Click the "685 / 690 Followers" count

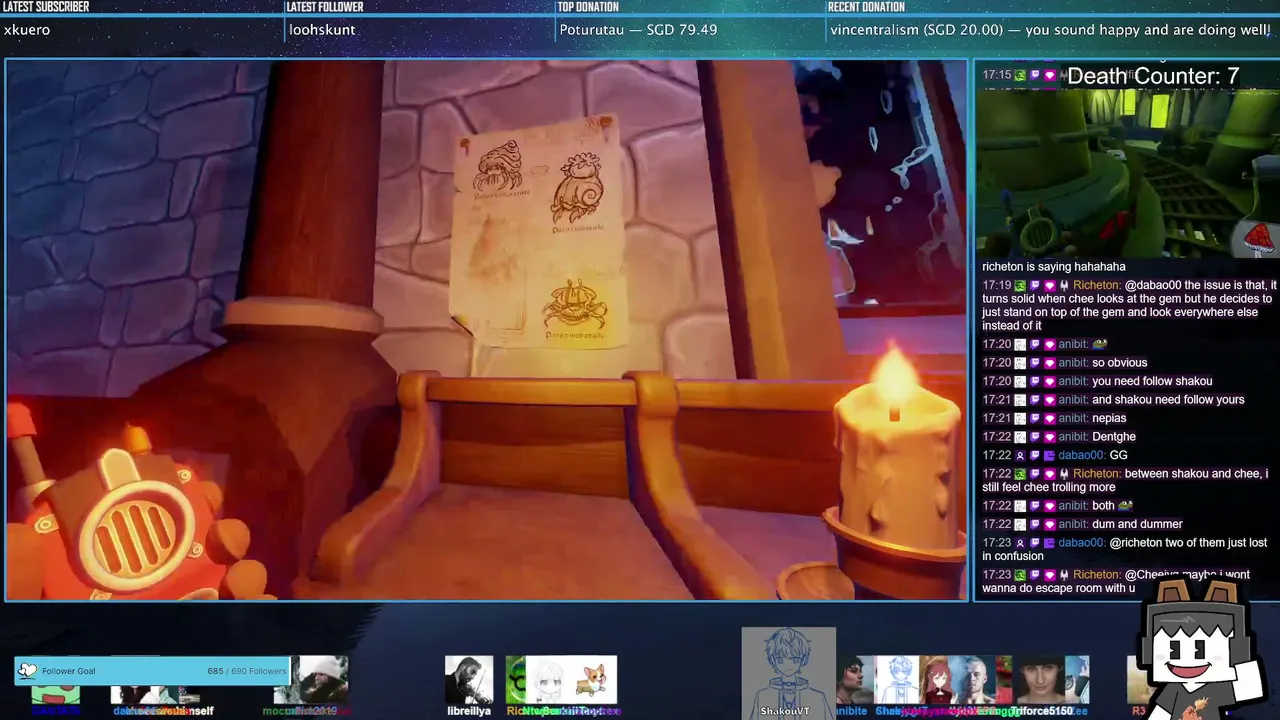[x=246, y=671]
